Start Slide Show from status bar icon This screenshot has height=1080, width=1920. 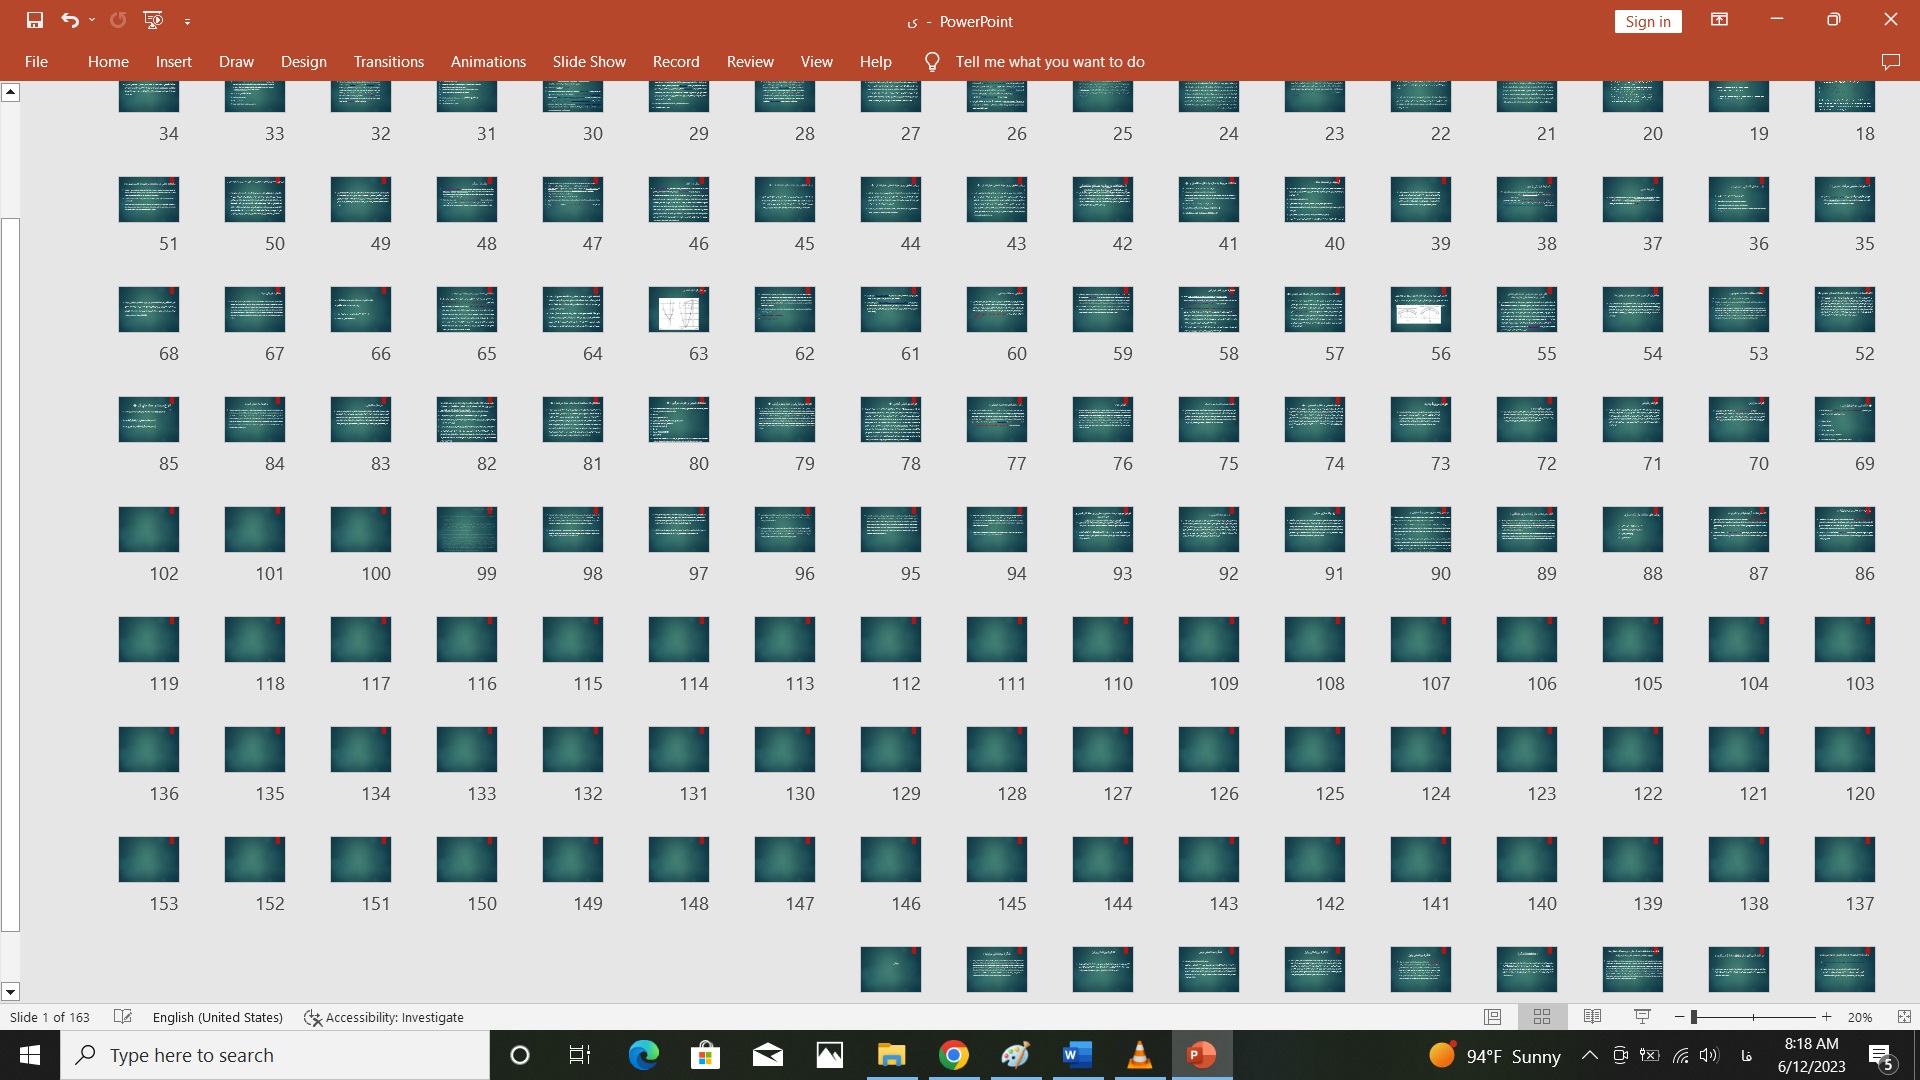(1642, 1017)
